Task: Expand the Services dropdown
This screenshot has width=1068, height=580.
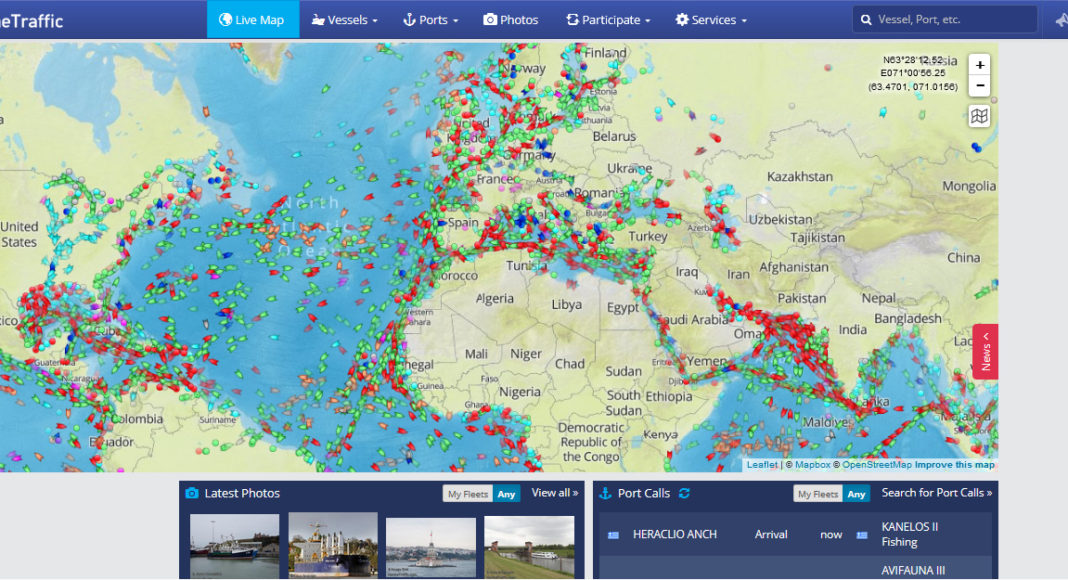Action: (x=711, y=20)
